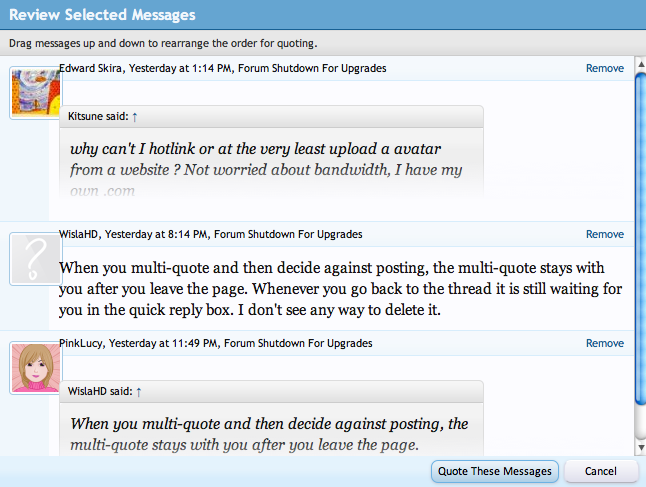Cancel the review dialog

coord(600,471)
